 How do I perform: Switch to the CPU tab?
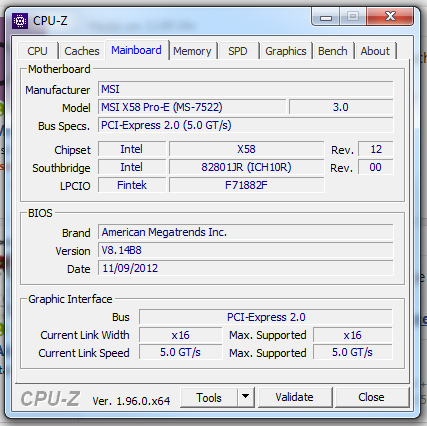37,51
